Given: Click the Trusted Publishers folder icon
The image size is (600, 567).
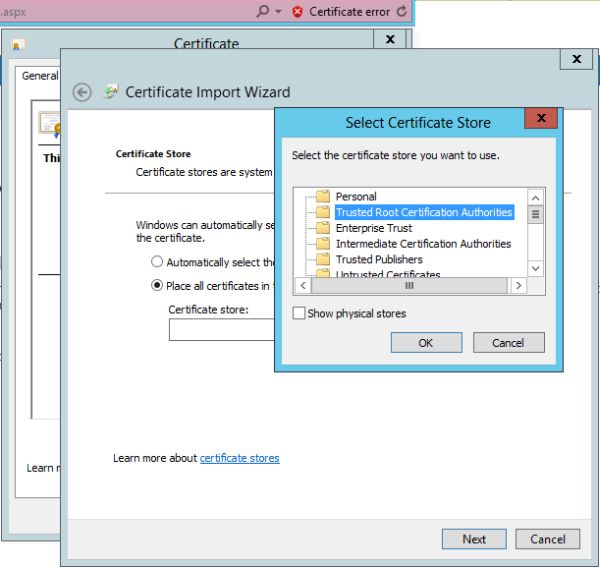Looking at the screenshot, I should [x=322, y=260].
